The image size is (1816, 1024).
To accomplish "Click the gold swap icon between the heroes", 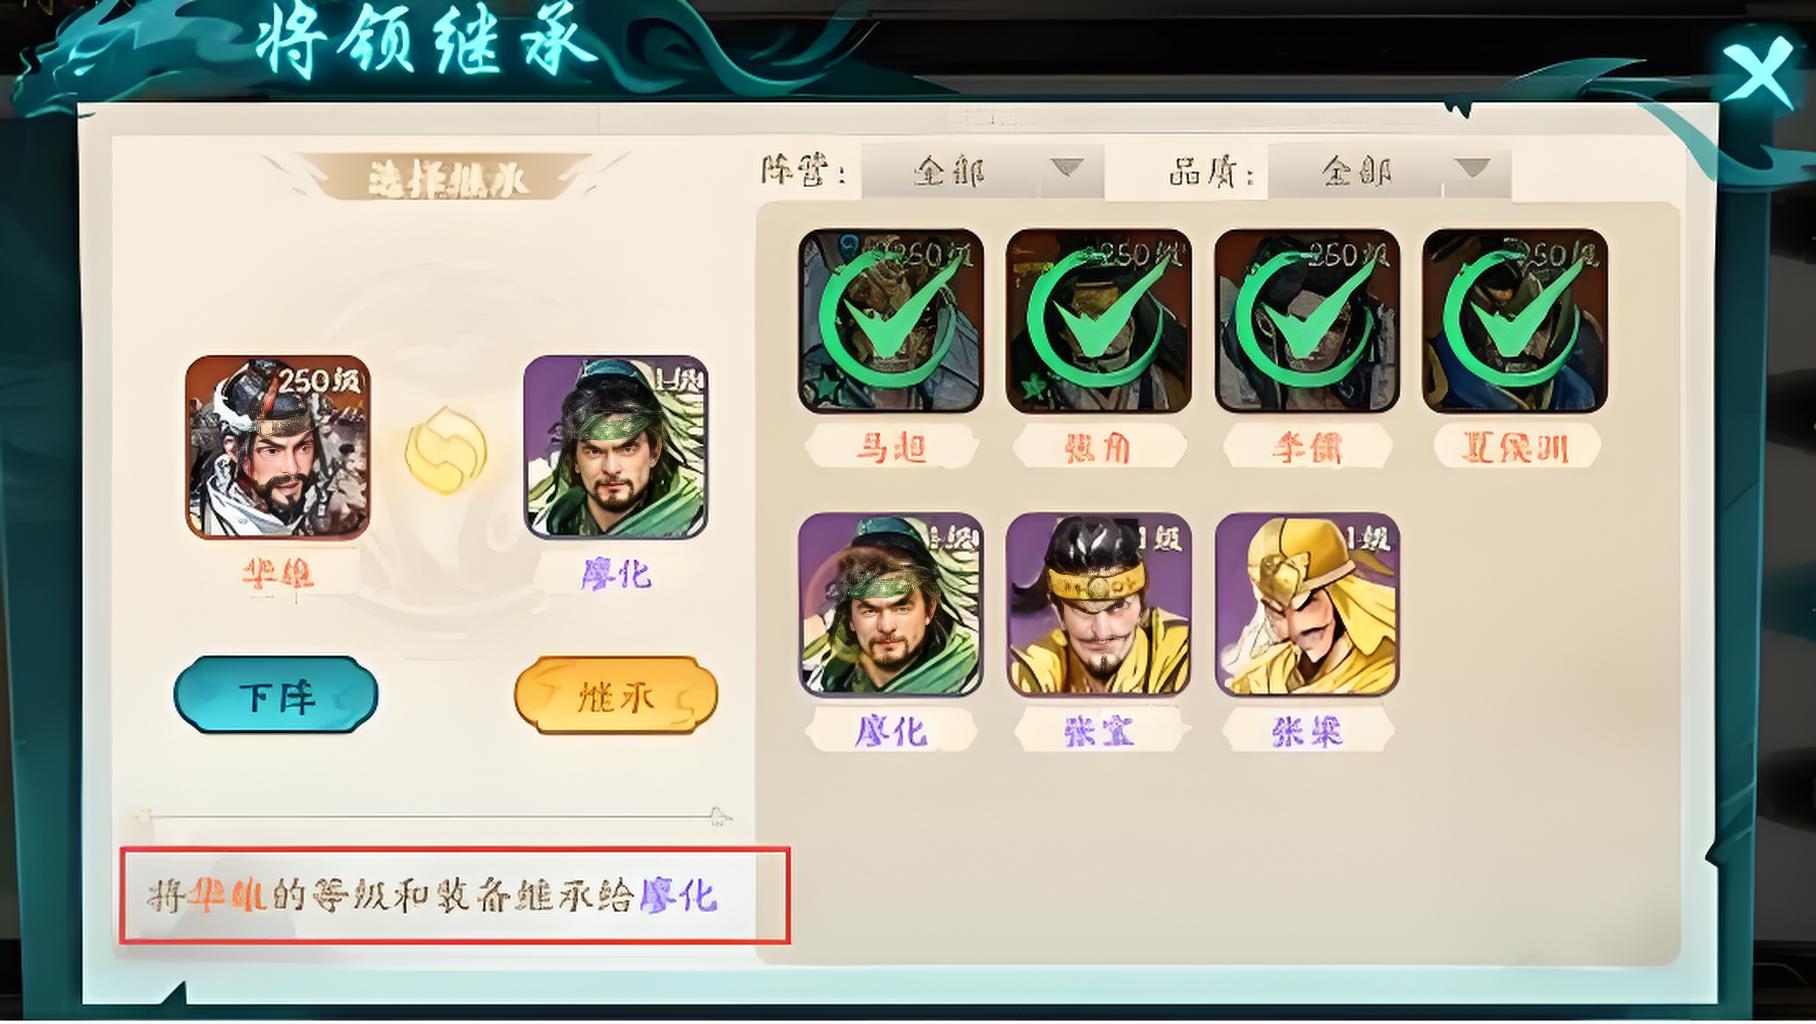I will coord(446,451).
